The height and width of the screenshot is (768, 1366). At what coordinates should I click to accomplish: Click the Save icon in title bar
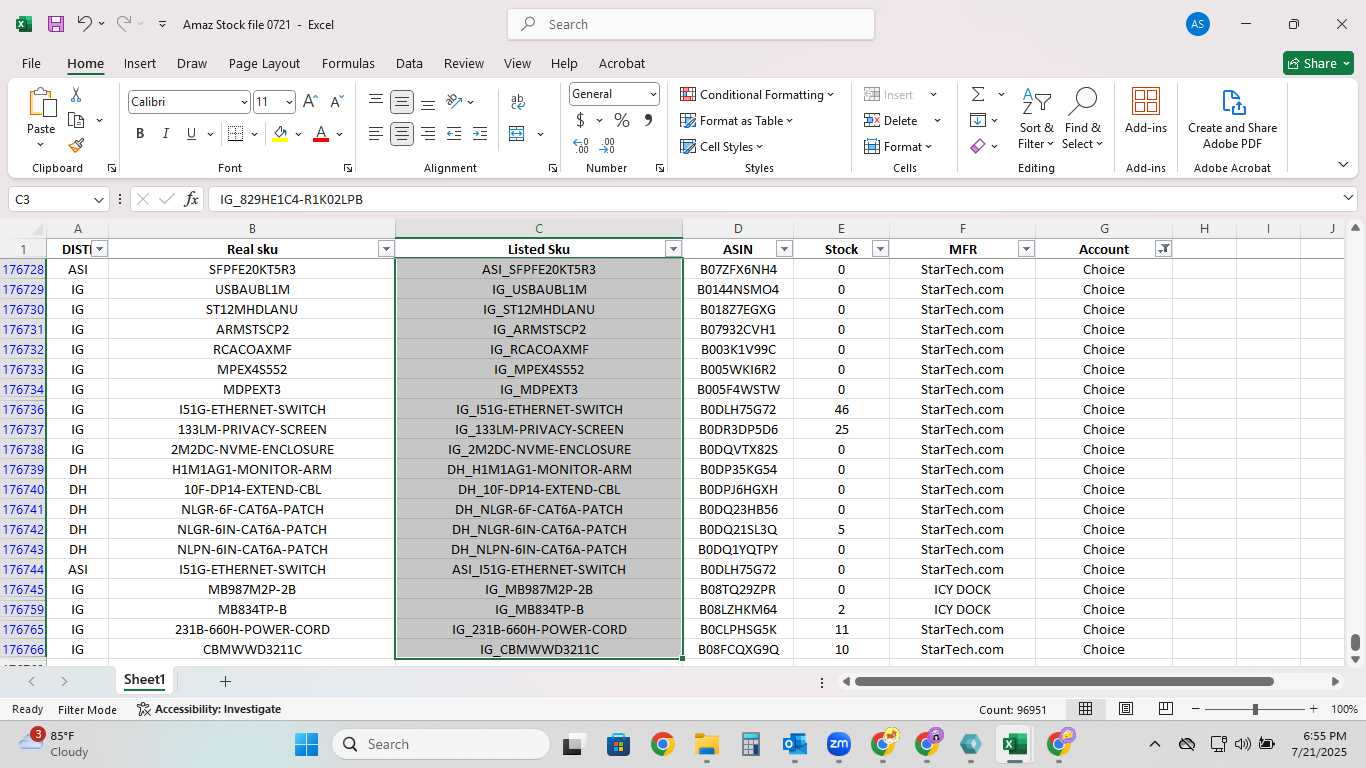pyautogui.click(x=55, y=24)
